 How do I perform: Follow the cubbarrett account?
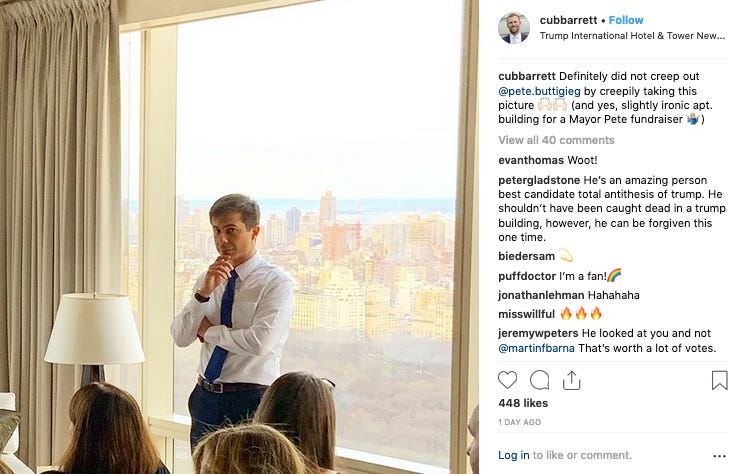pos(626,20)
